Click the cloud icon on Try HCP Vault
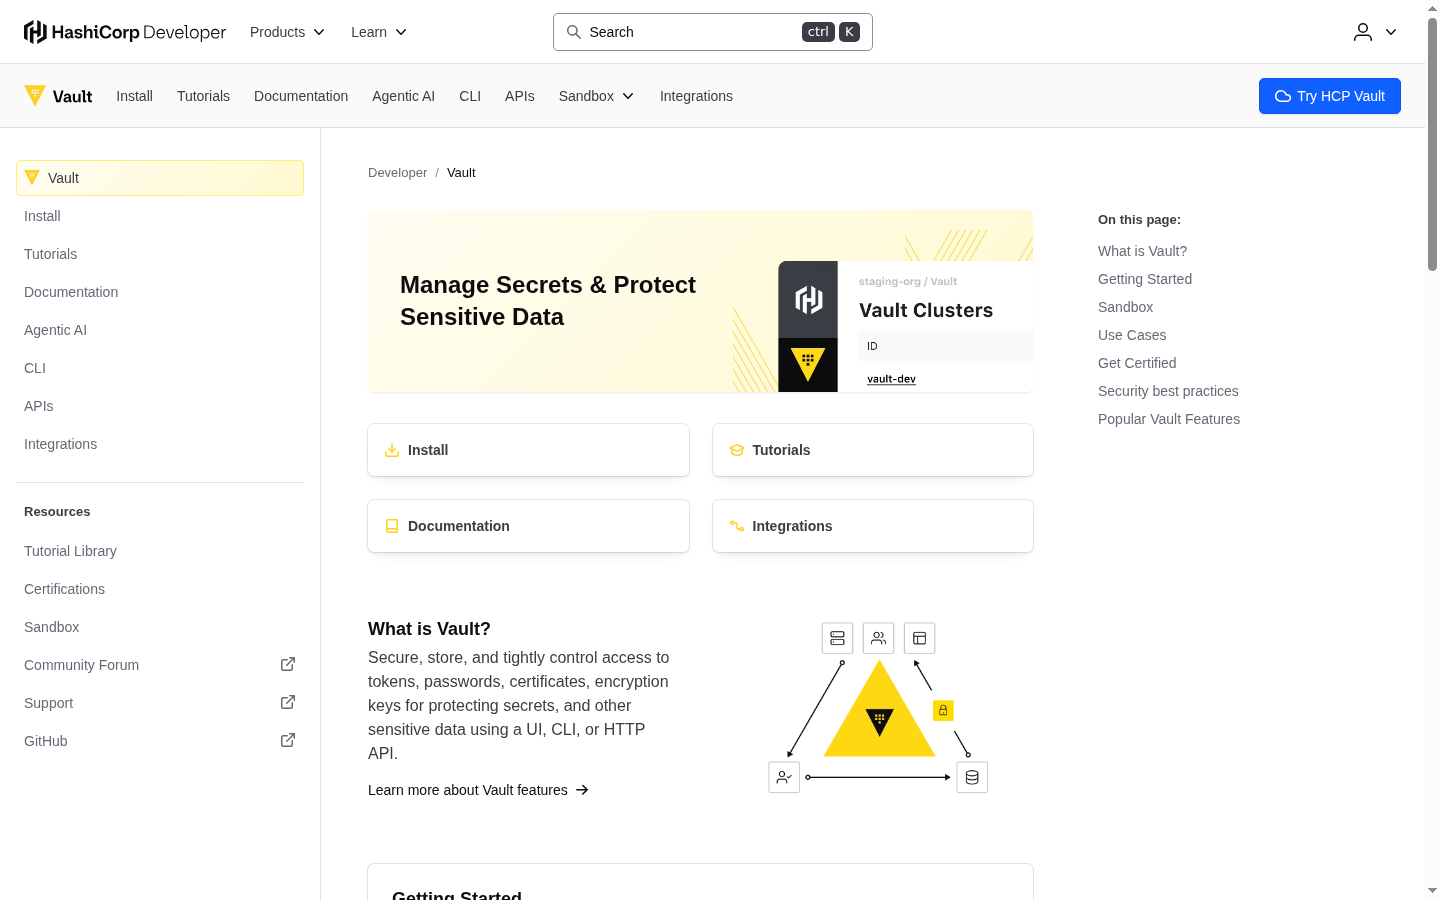1440x900 pixels. [x=1283, y=96]
